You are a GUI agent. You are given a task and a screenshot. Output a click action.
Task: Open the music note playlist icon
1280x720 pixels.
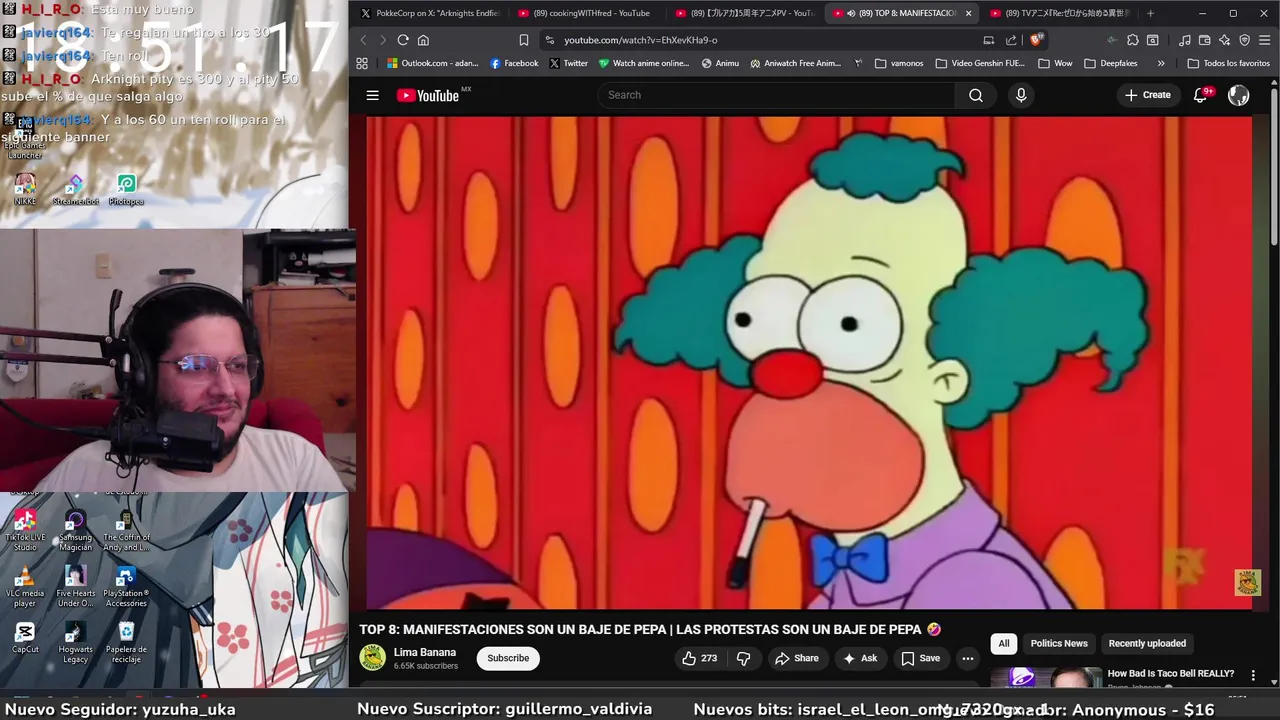click(x=1185, y=40)
